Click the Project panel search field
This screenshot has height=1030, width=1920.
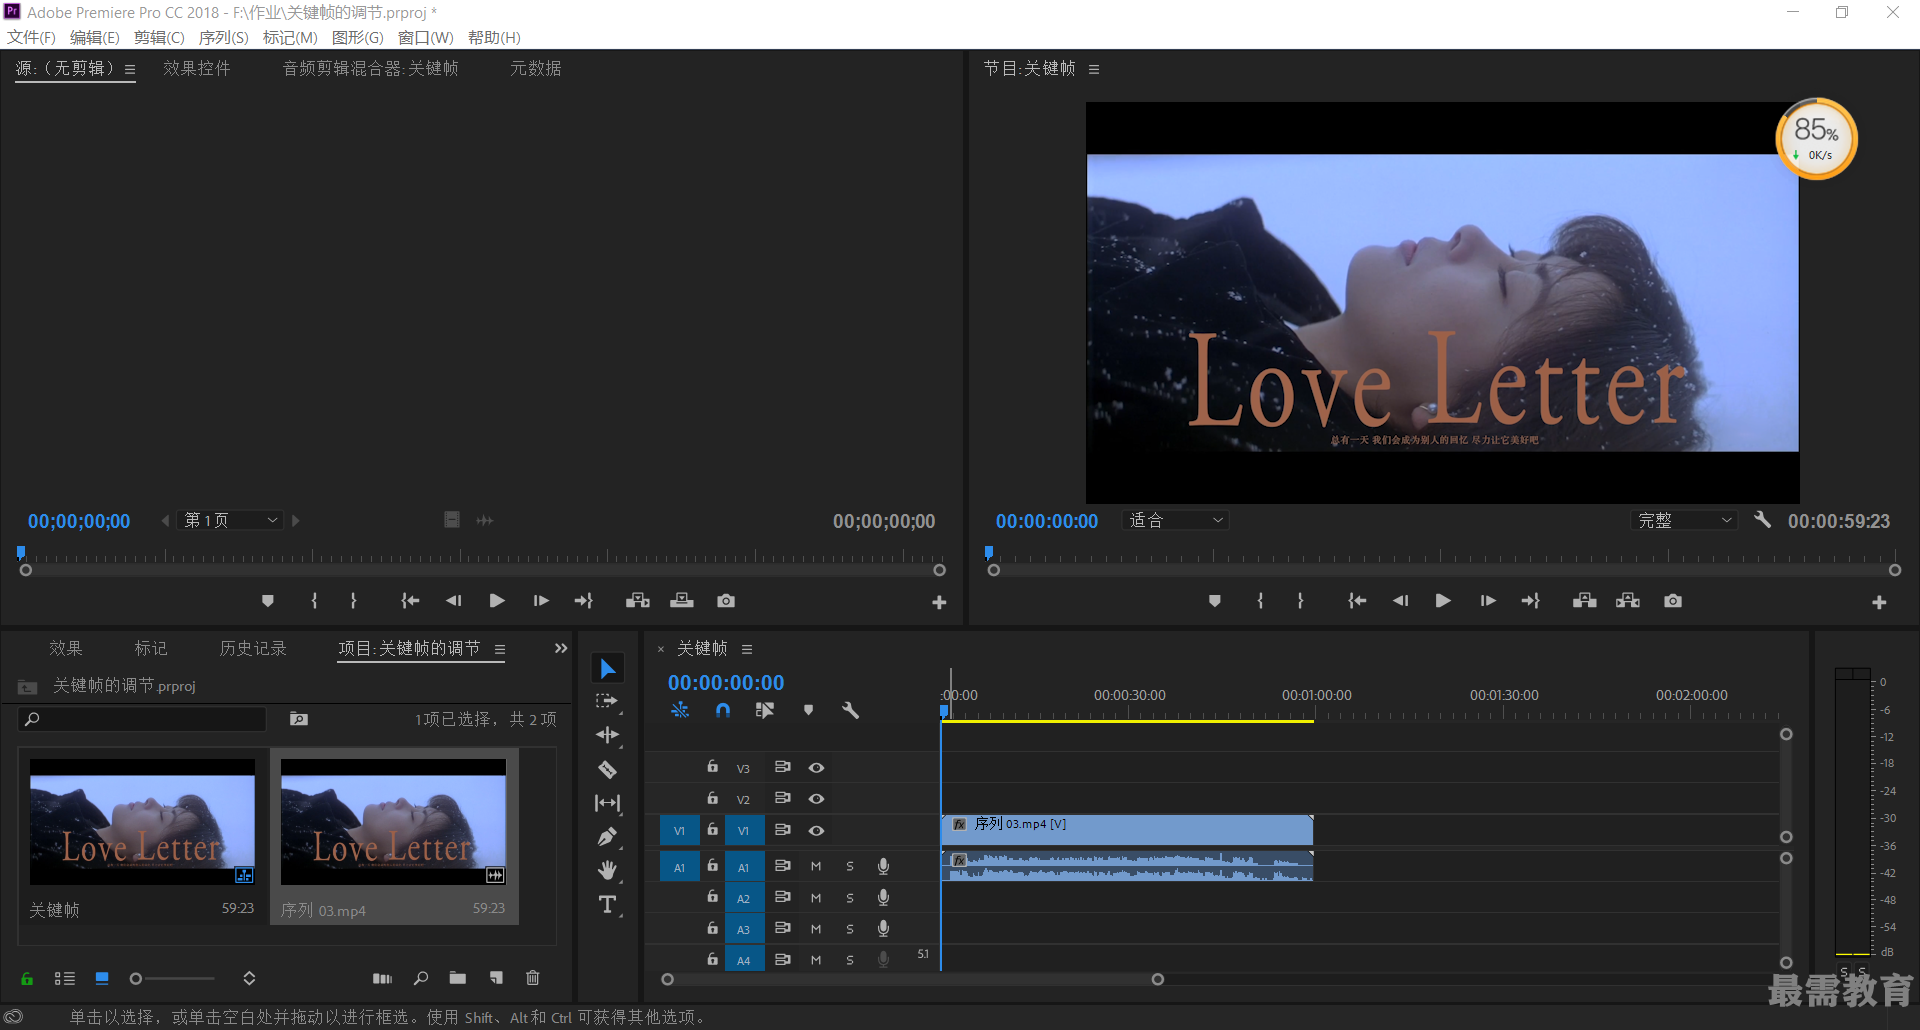coord(143,719)
